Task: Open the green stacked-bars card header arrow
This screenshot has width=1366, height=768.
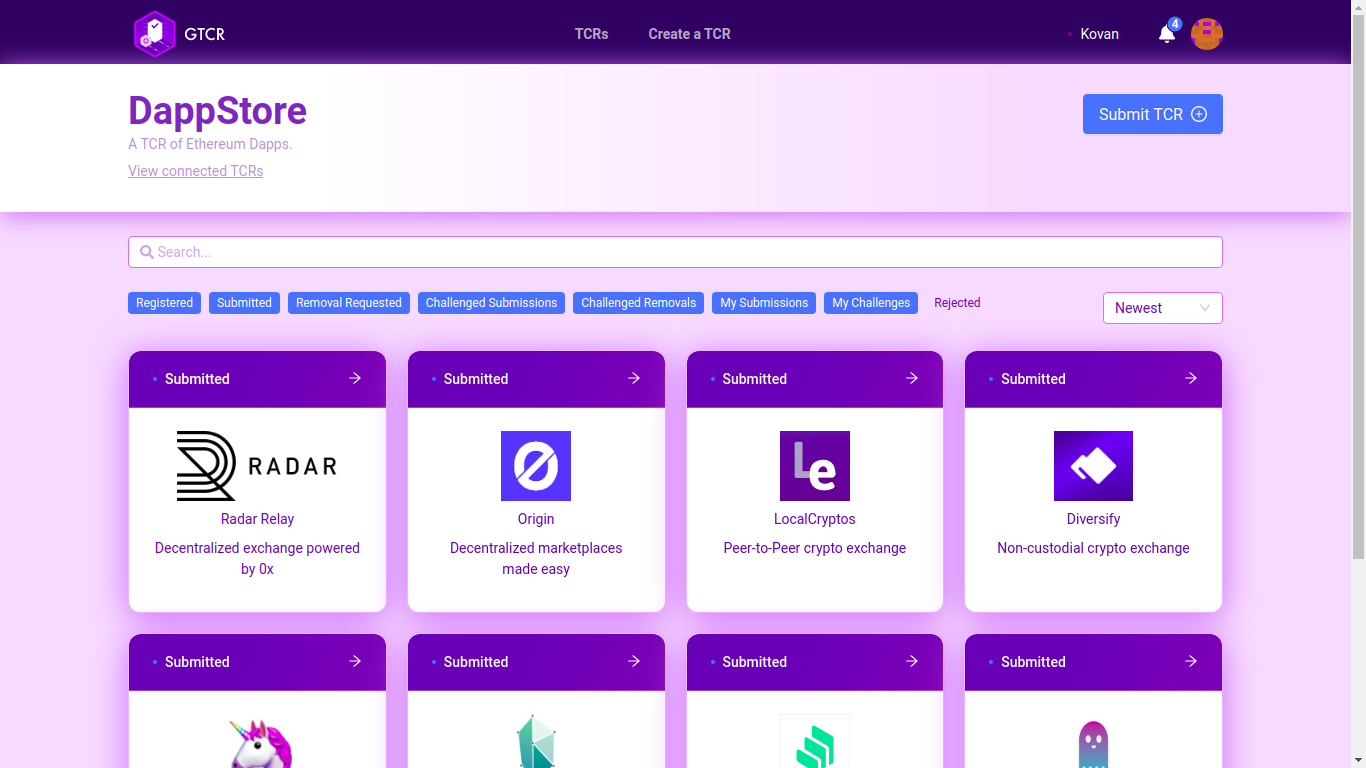Action: (912, 661)
